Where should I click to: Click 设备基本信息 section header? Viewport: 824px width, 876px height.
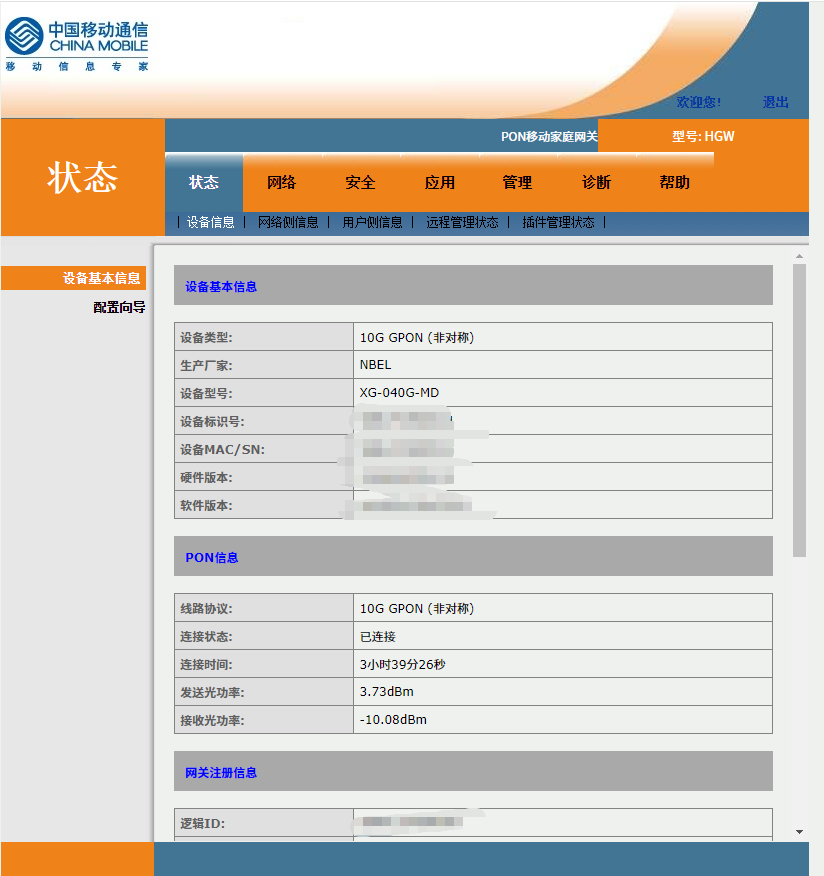click(473, 285)
